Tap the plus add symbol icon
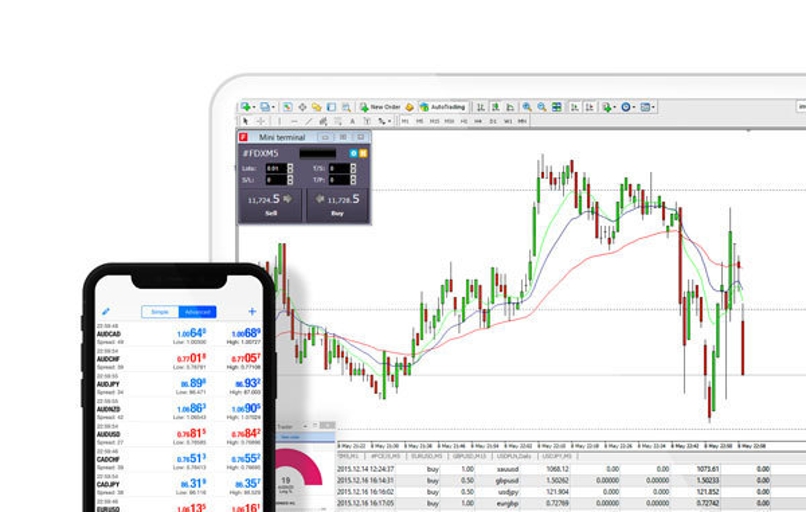 click(x=252, y=312)
